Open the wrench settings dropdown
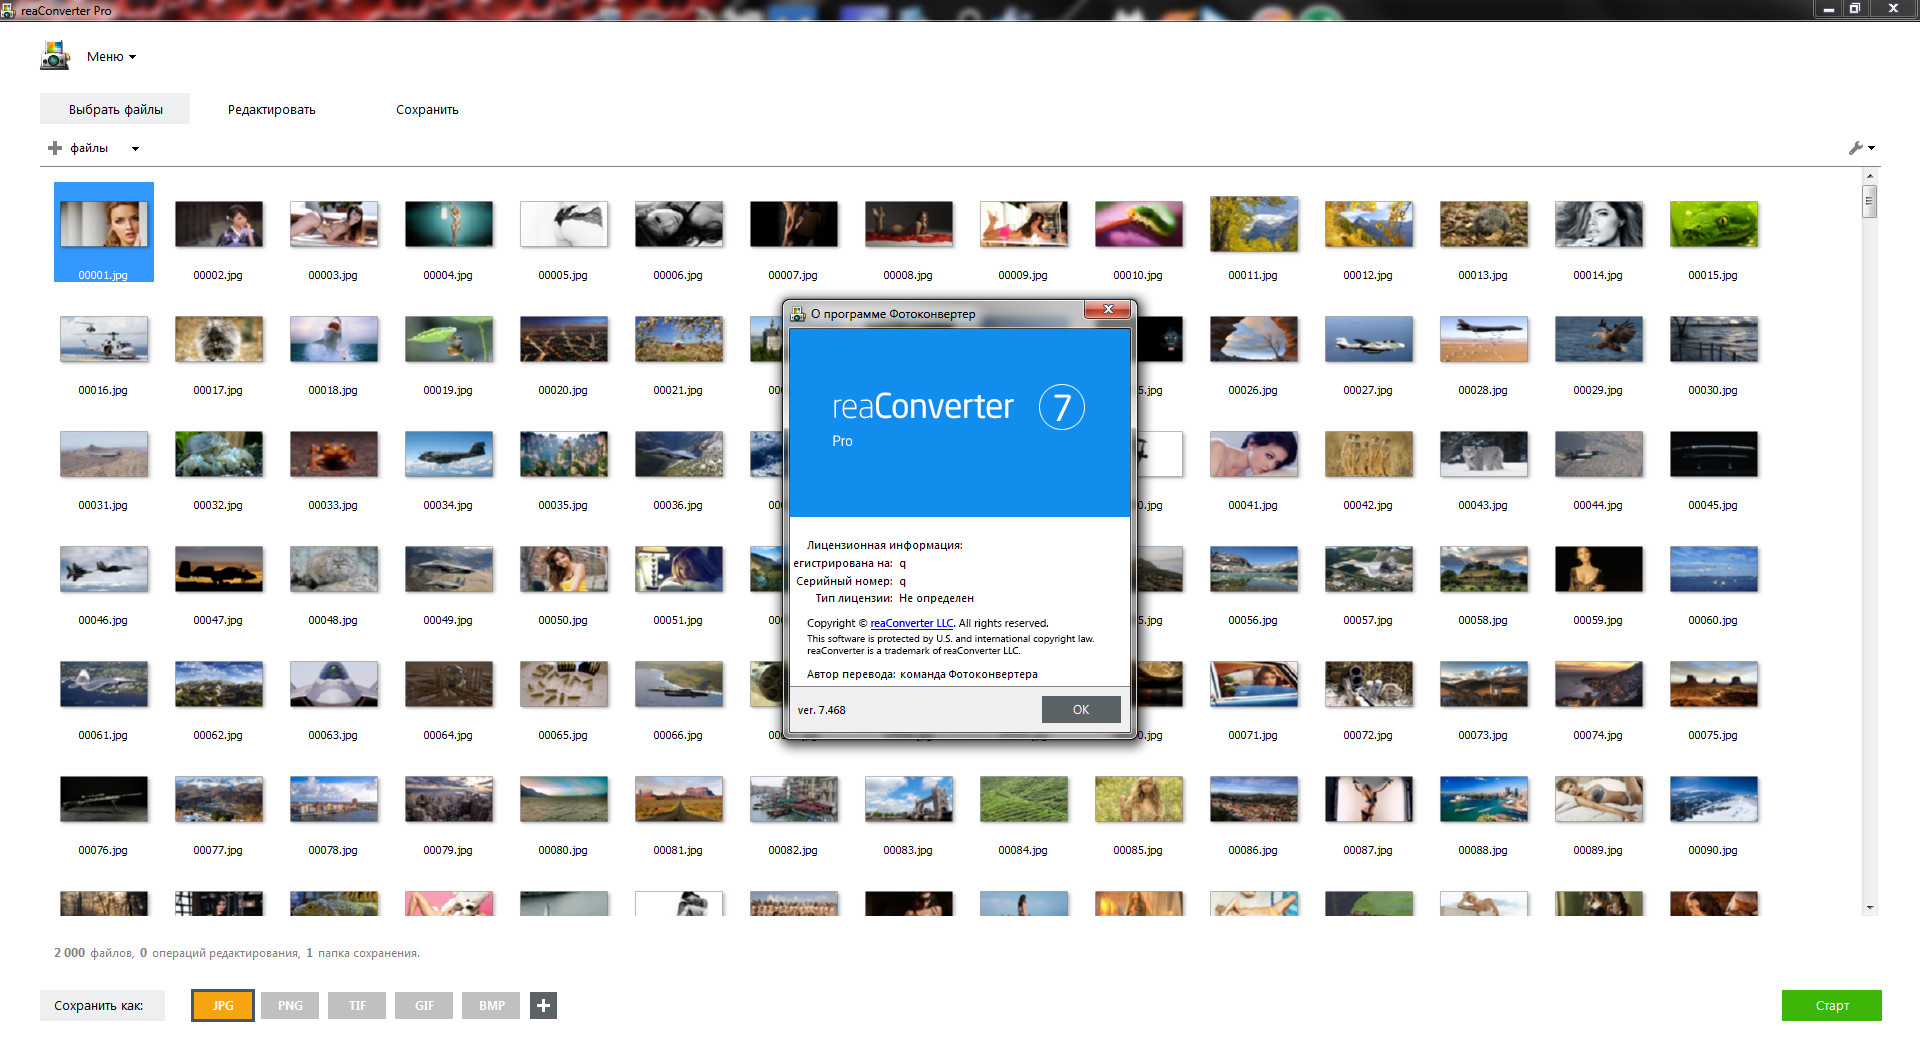Viewport: 1920px width, 1040px height. click(x=1861, y=148)
